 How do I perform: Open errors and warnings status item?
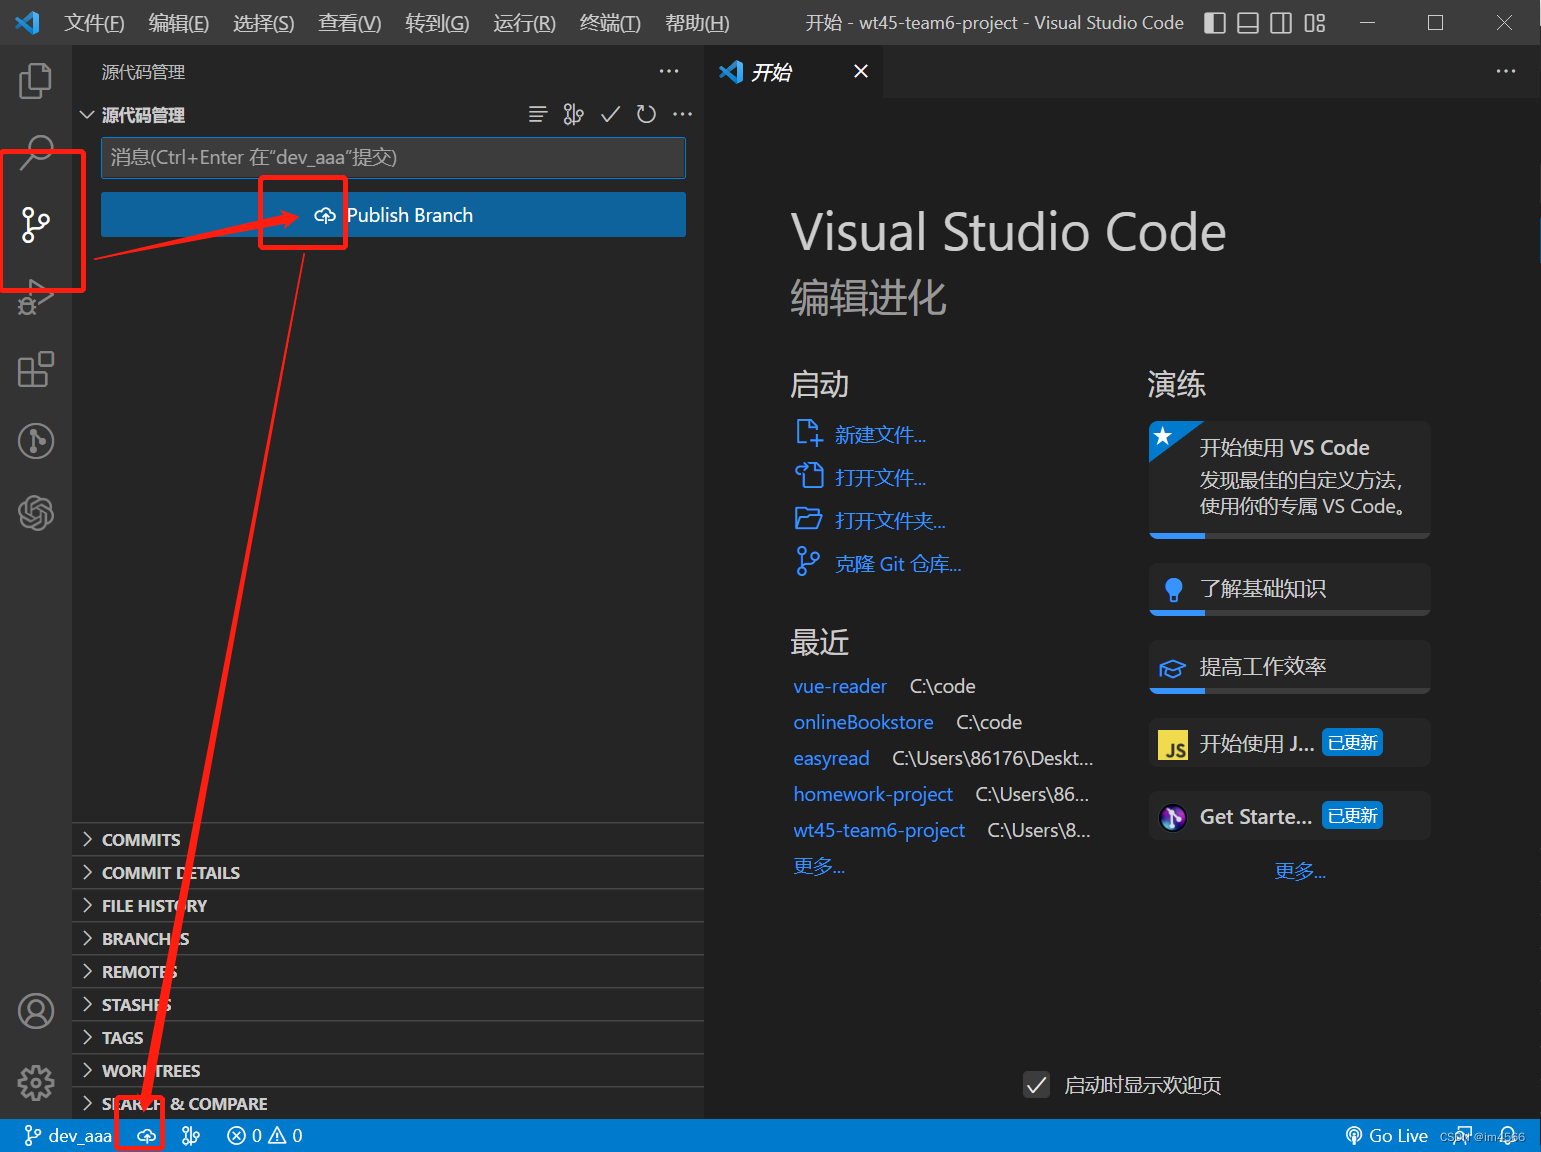point(265,1136)
